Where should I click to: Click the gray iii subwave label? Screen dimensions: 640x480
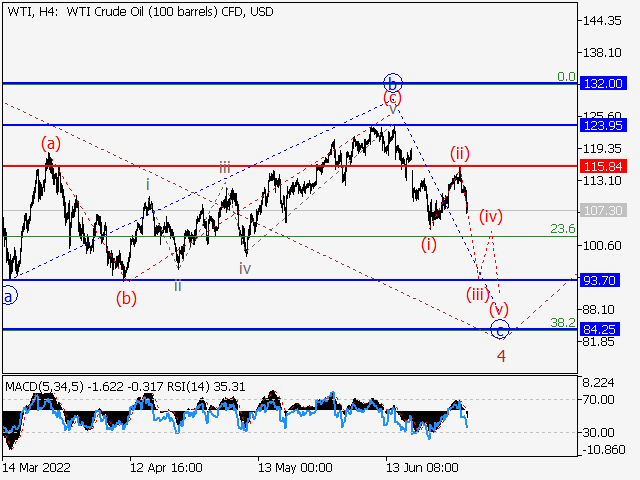pyautogui.click(x=225, y=167)
